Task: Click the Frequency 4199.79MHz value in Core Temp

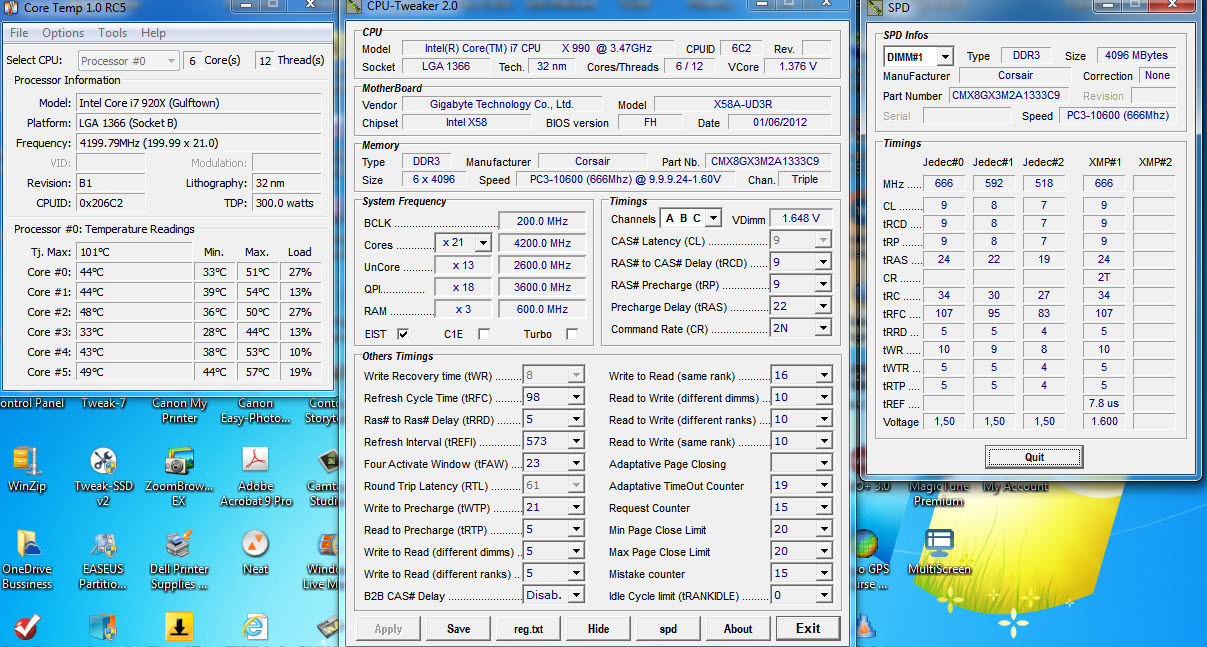Action: (199, 143)
